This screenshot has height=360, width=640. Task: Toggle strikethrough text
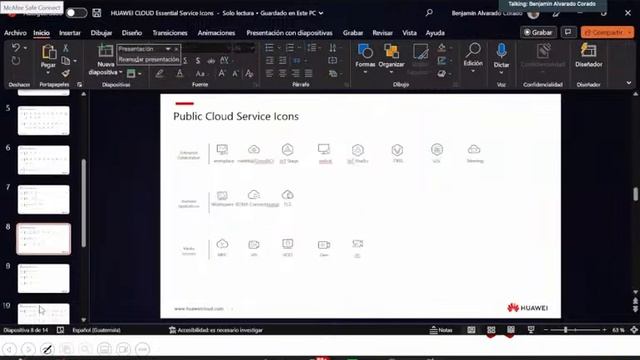[x=211, y=61]
